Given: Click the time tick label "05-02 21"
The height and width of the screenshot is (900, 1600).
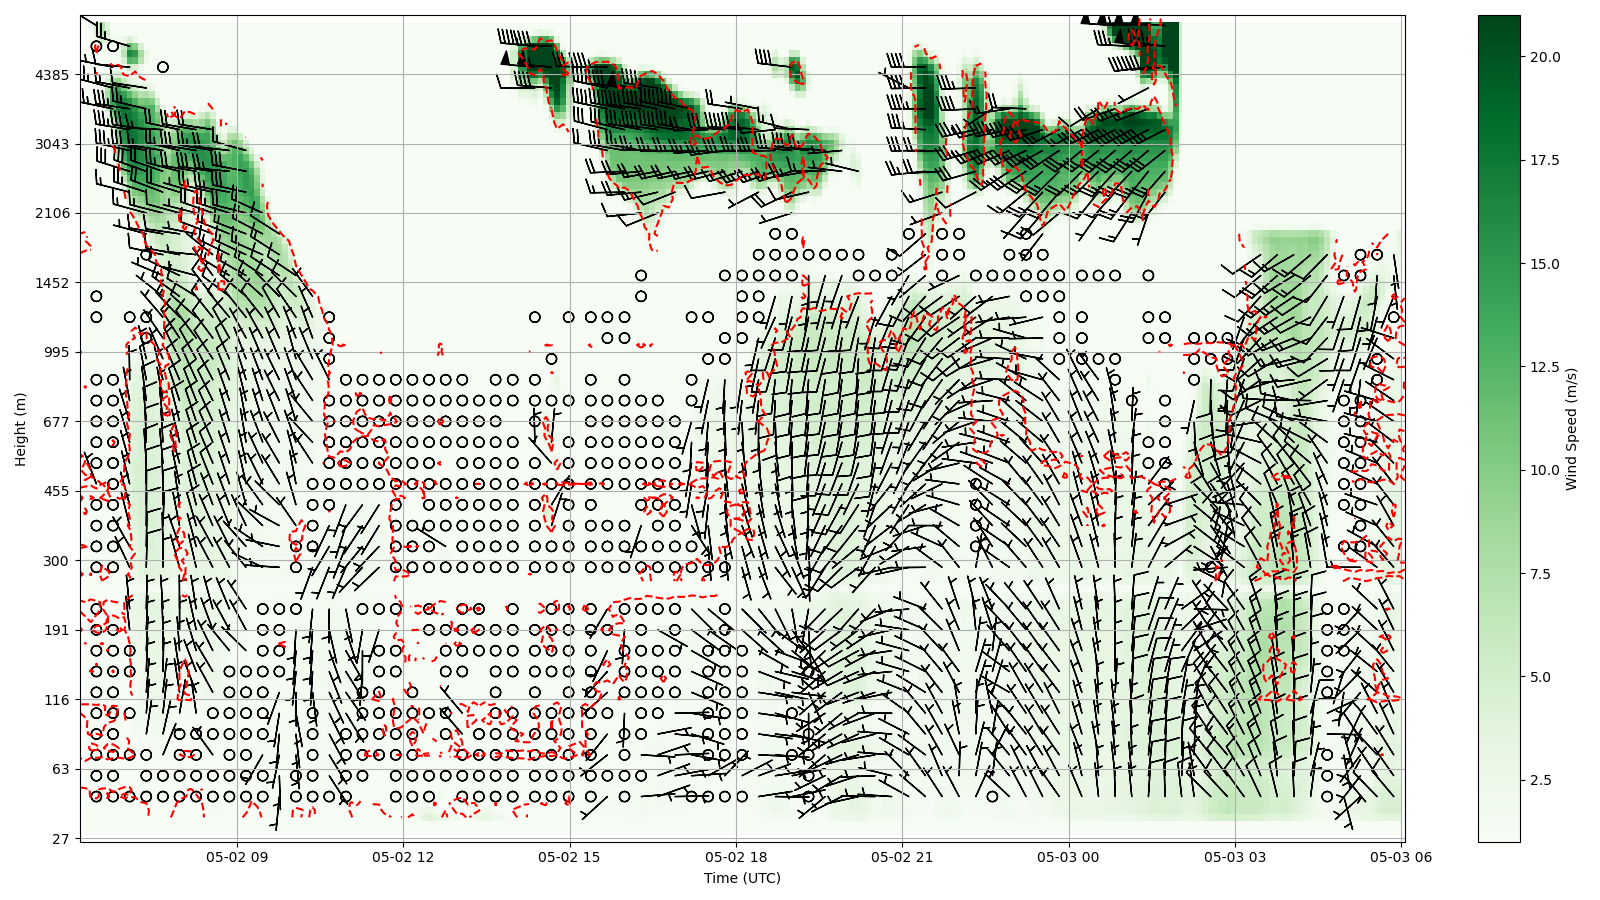Looking at the screenshot, I should point(902,856).
